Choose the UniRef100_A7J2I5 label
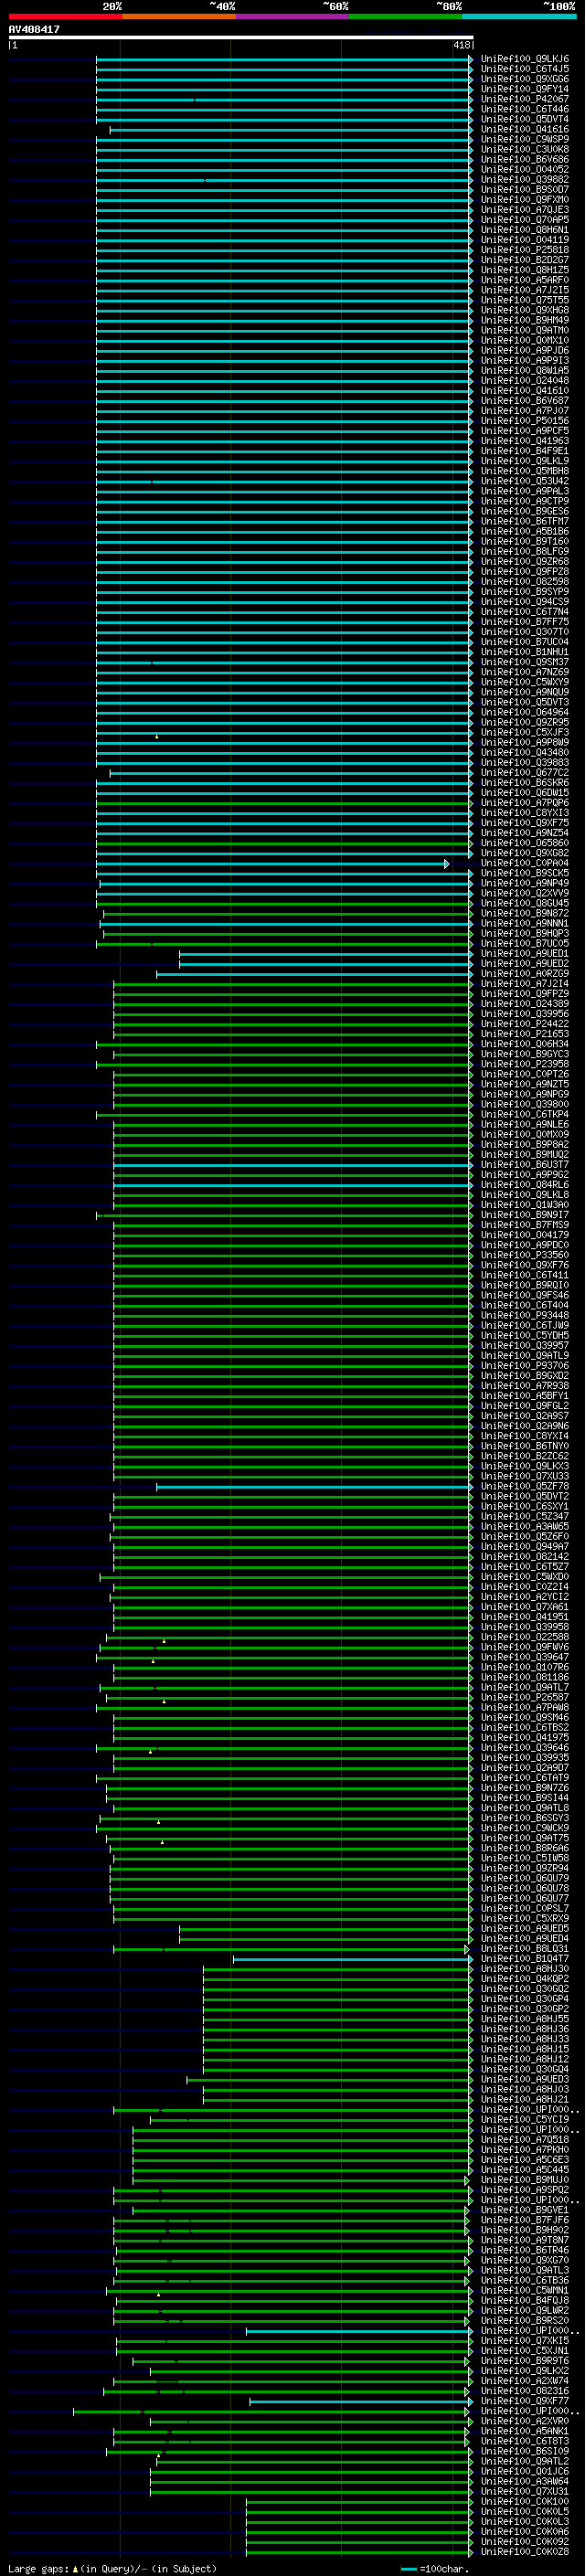 pos(525,290)
